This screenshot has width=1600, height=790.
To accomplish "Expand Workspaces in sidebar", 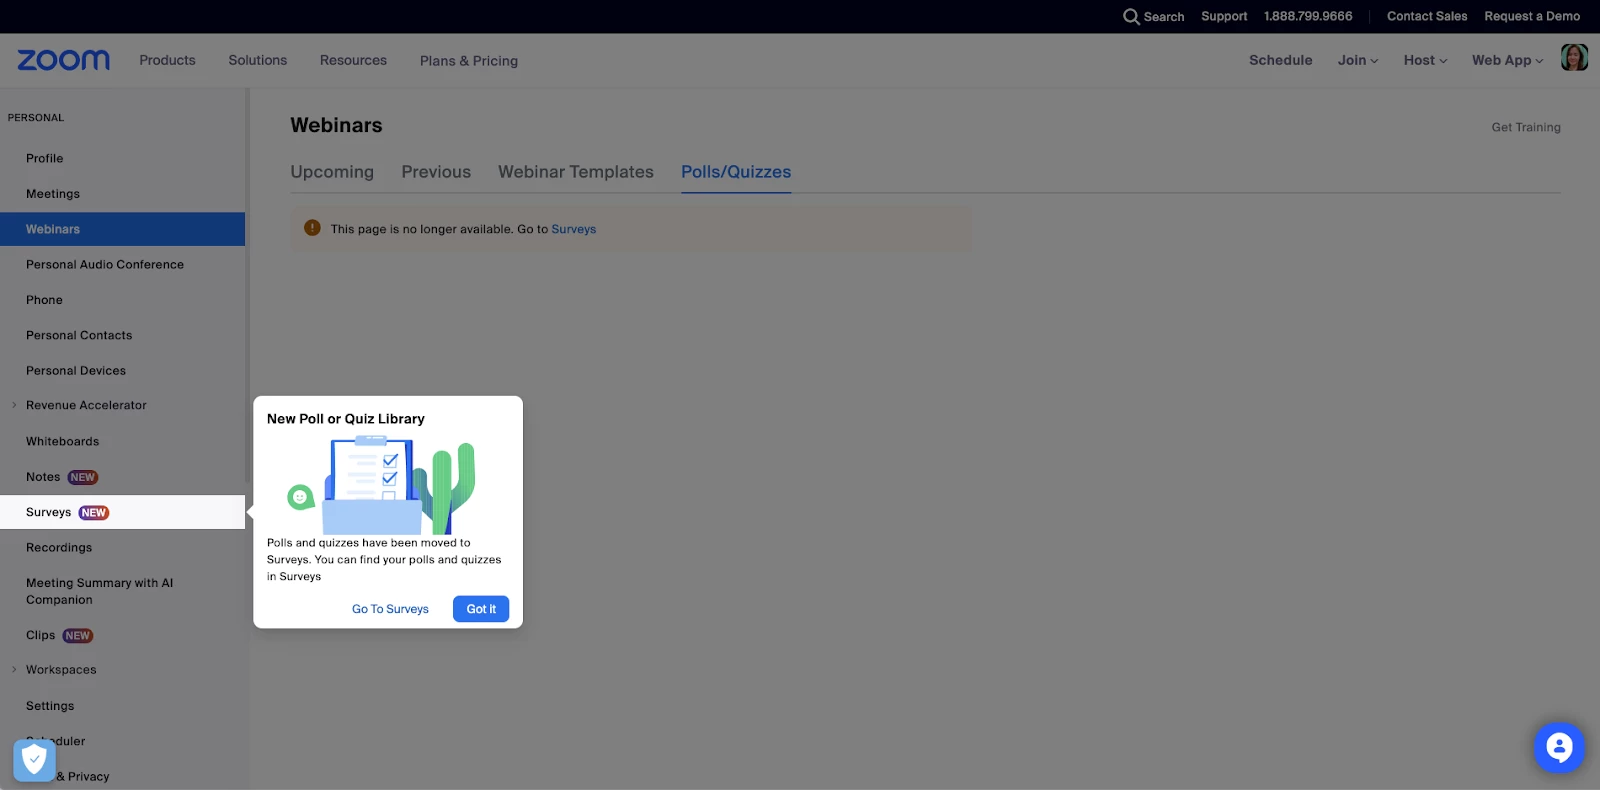I will [14, 670].
